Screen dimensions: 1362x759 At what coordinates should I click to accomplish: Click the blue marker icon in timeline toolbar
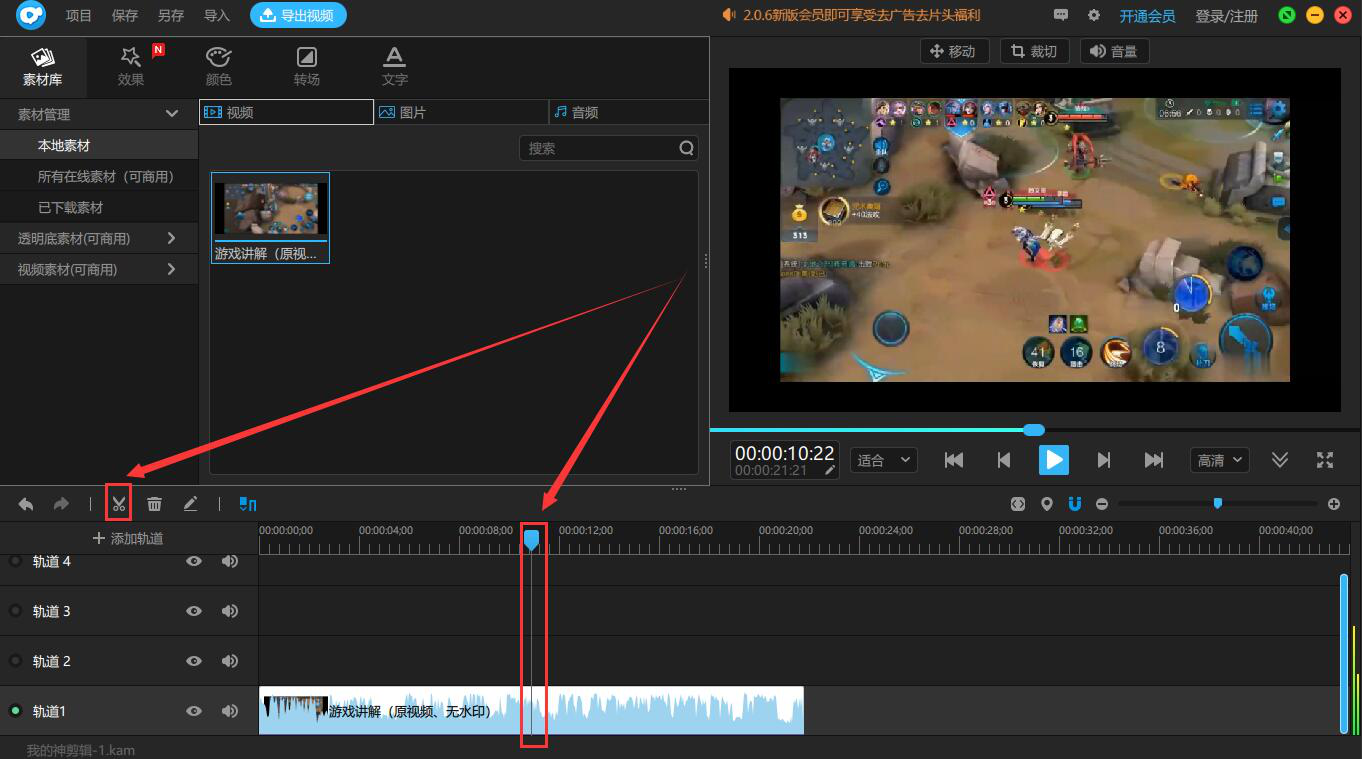[248, 504]
